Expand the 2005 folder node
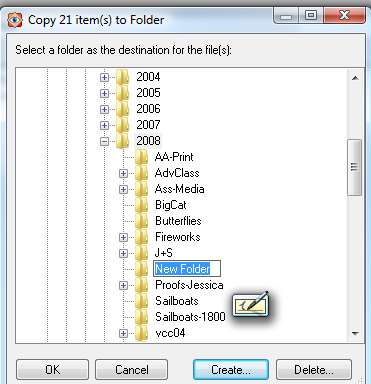 [x=104, y=93]
